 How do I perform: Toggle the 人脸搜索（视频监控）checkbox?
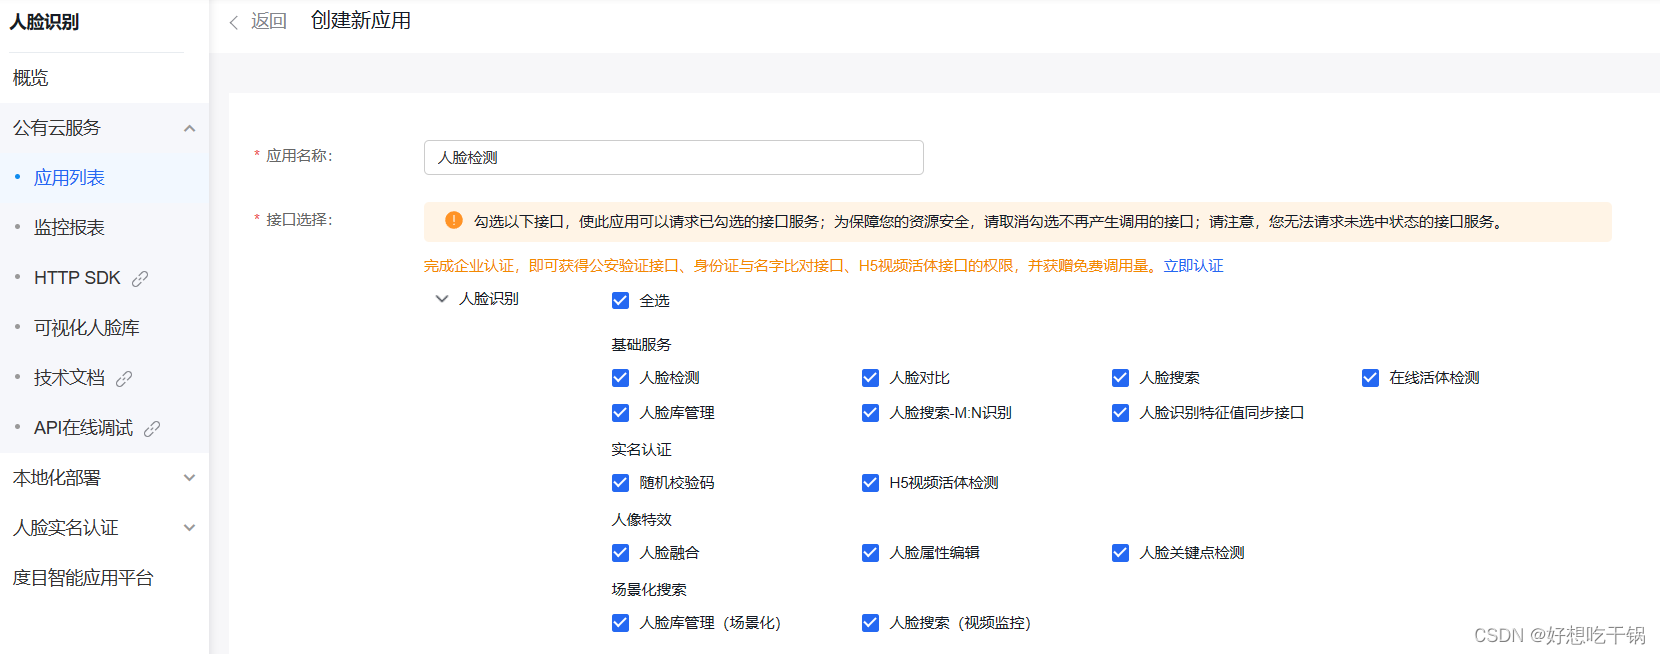pos(870,622)
